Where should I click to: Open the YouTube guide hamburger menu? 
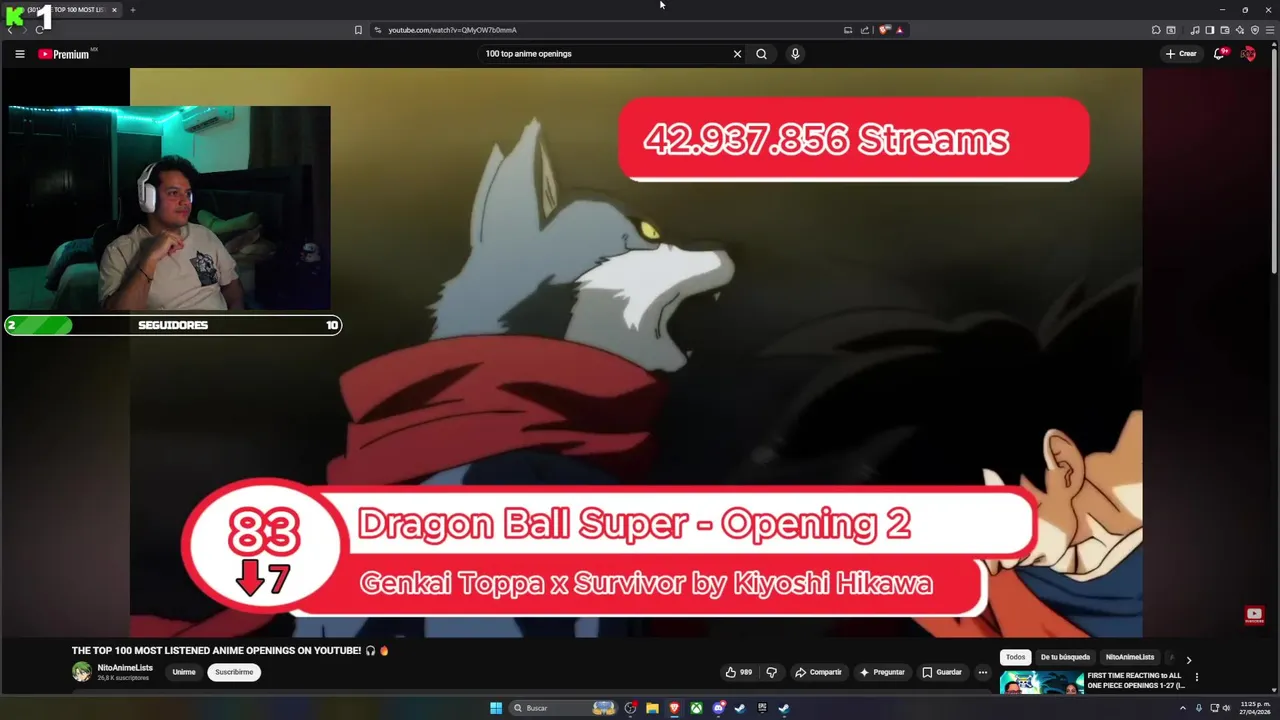pyautogui.click(x=20, y=54)
